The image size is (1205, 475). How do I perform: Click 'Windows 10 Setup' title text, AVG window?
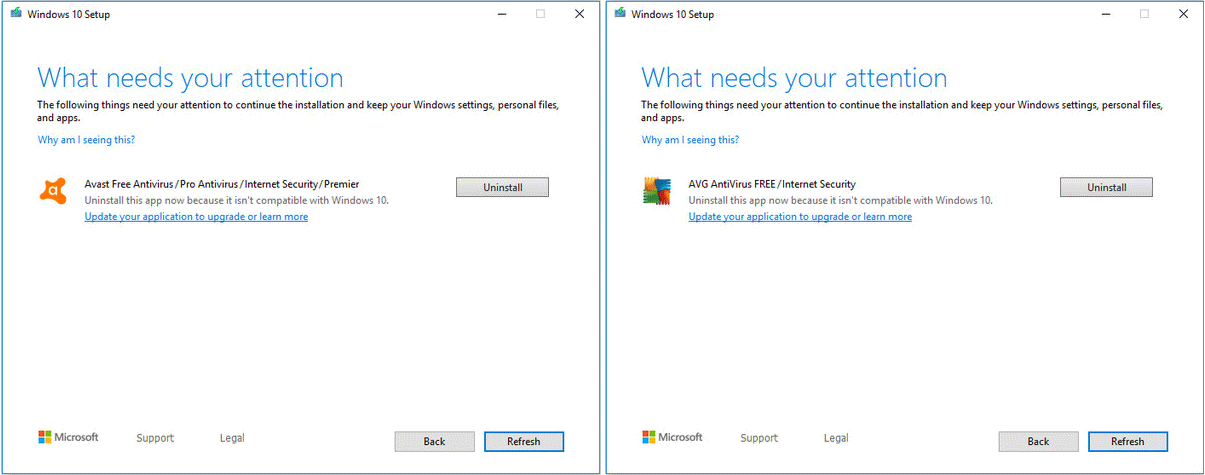click(x=673, y=15)
